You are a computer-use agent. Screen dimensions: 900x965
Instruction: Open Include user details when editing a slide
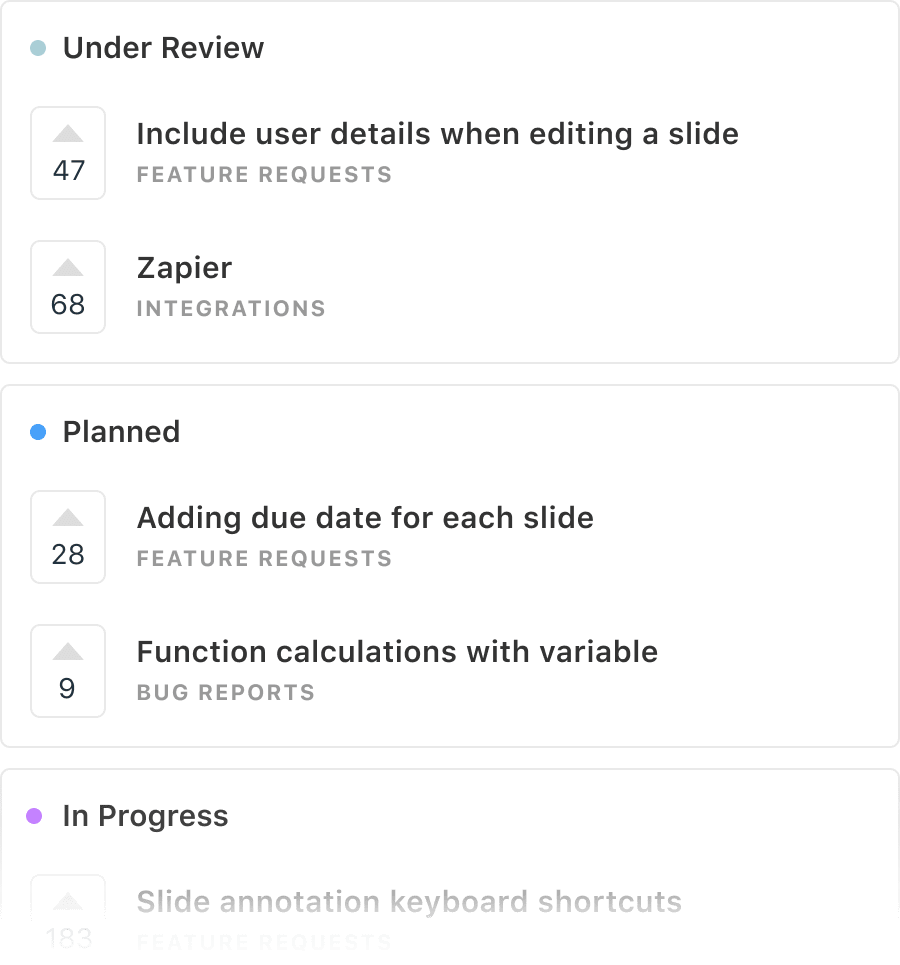coord(437,134)
